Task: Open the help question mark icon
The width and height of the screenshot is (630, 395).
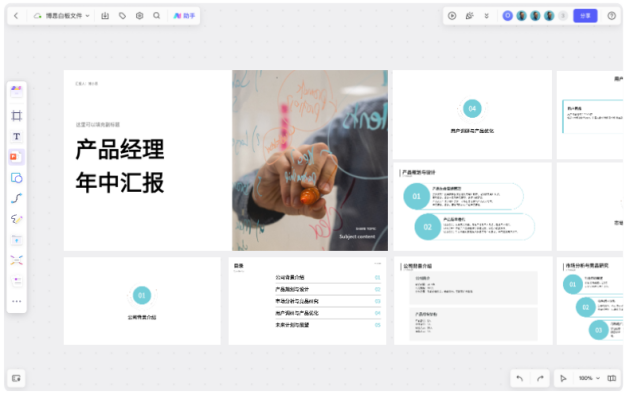Action: pos(612,16)
